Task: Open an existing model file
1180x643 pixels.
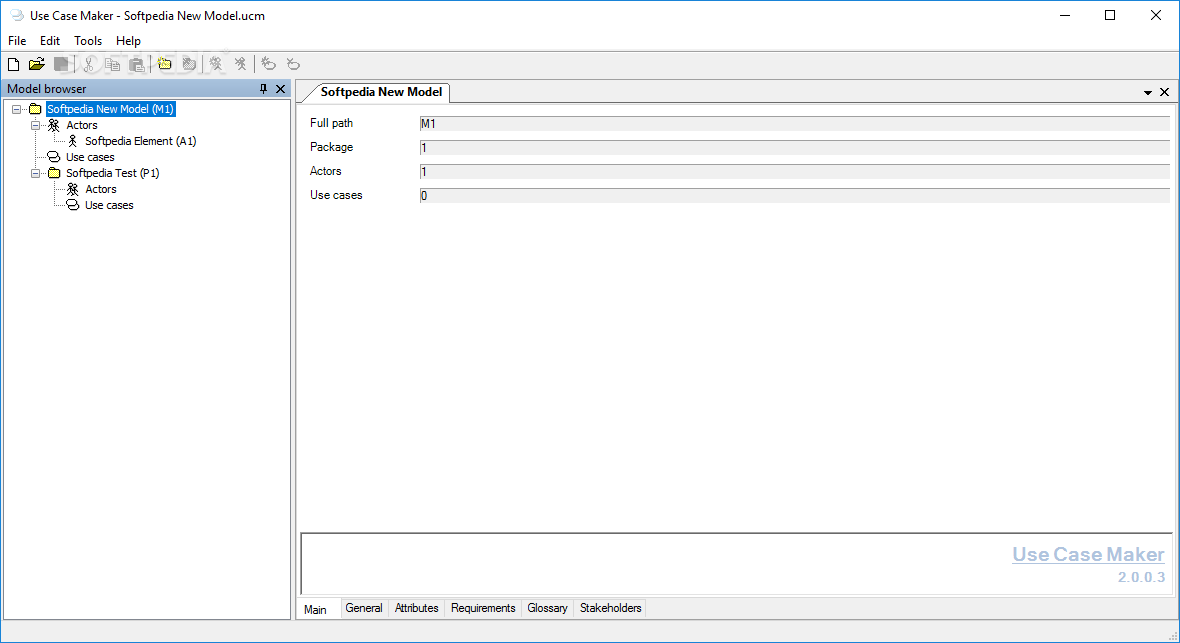Action: (37, 65)
